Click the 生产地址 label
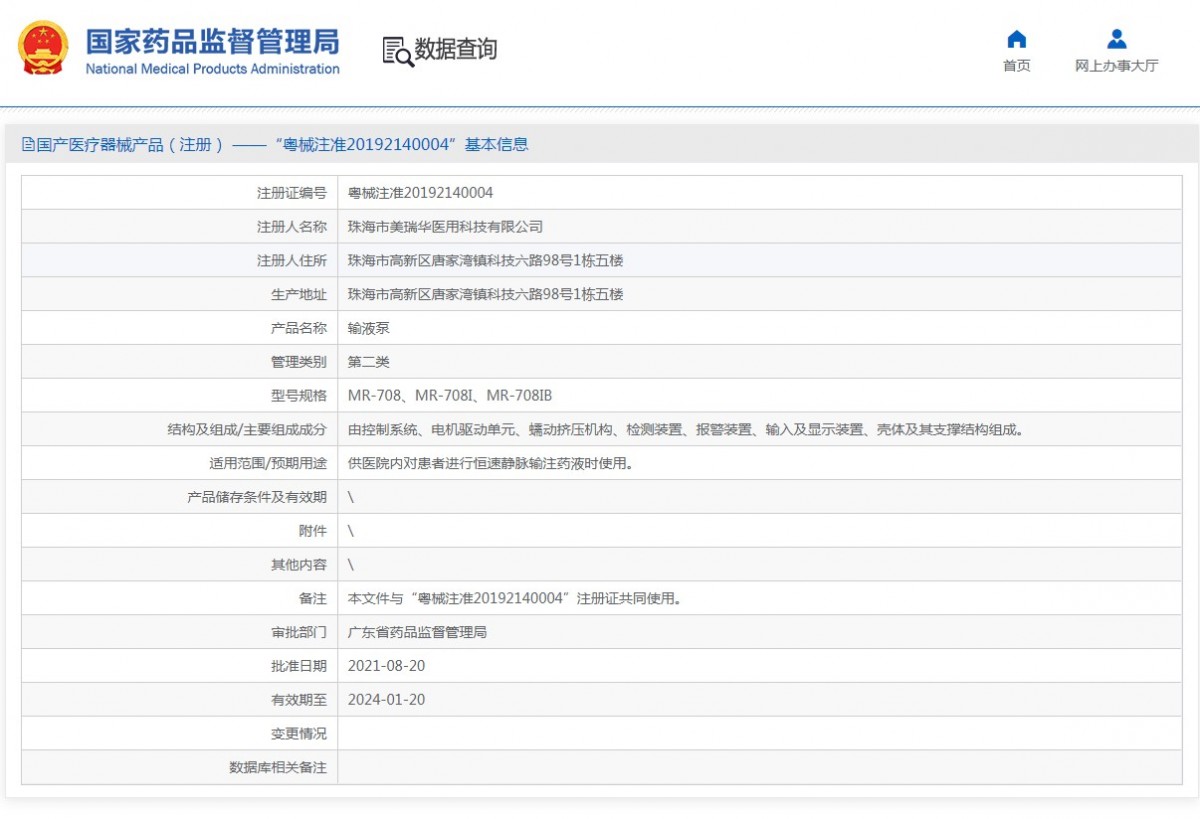 (299, 295)
